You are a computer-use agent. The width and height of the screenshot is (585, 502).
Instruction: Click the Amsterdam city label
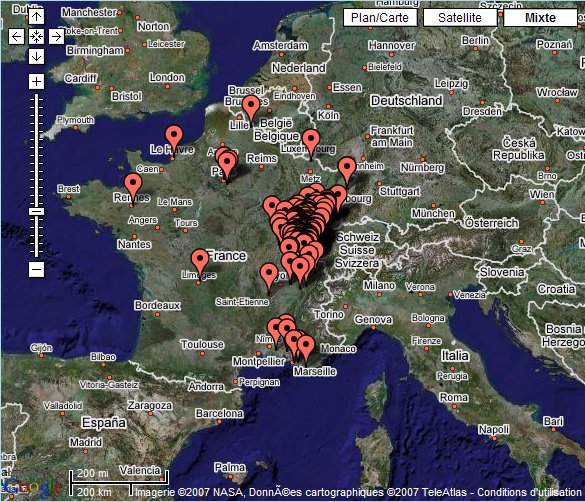281,46
